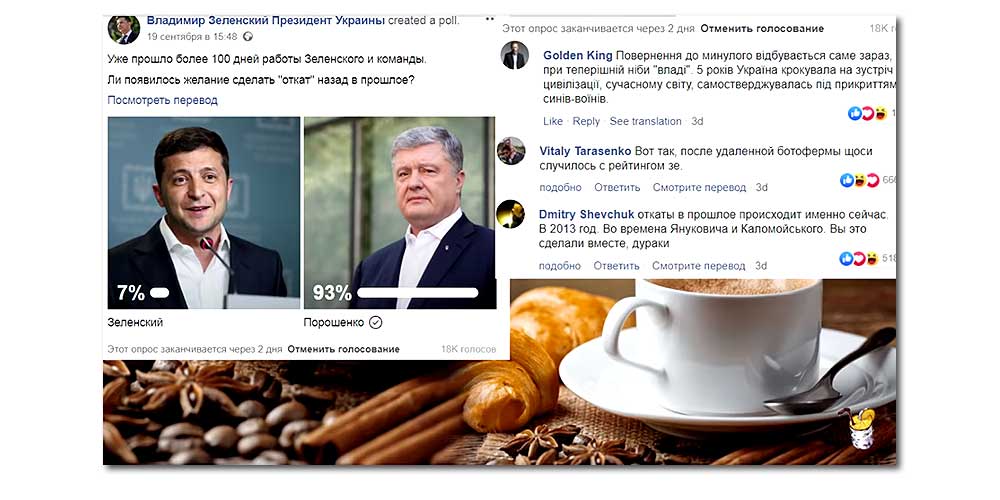Viewport: 1000px width, 500px height.
Task: Click the reaction icons on Dmitry Shevchuk's comment
Action: point(860,258)
